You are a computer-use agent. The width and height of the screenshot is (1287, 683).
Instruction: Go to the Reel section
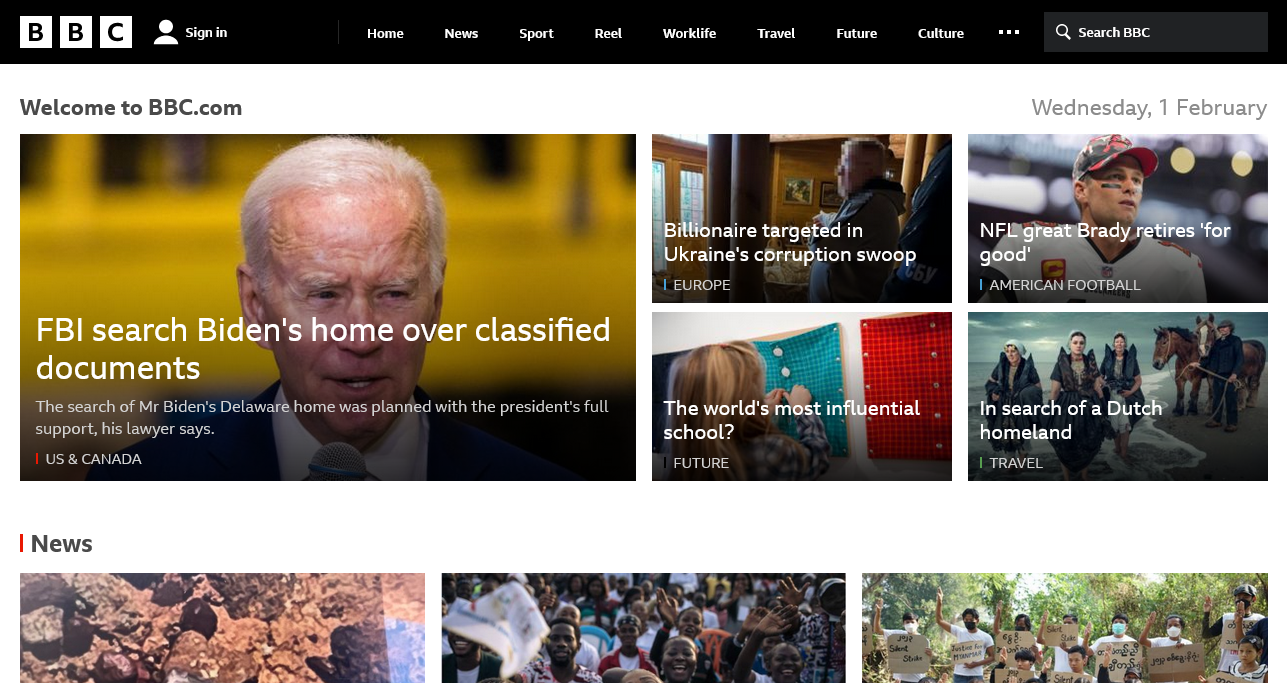point(608,33)
